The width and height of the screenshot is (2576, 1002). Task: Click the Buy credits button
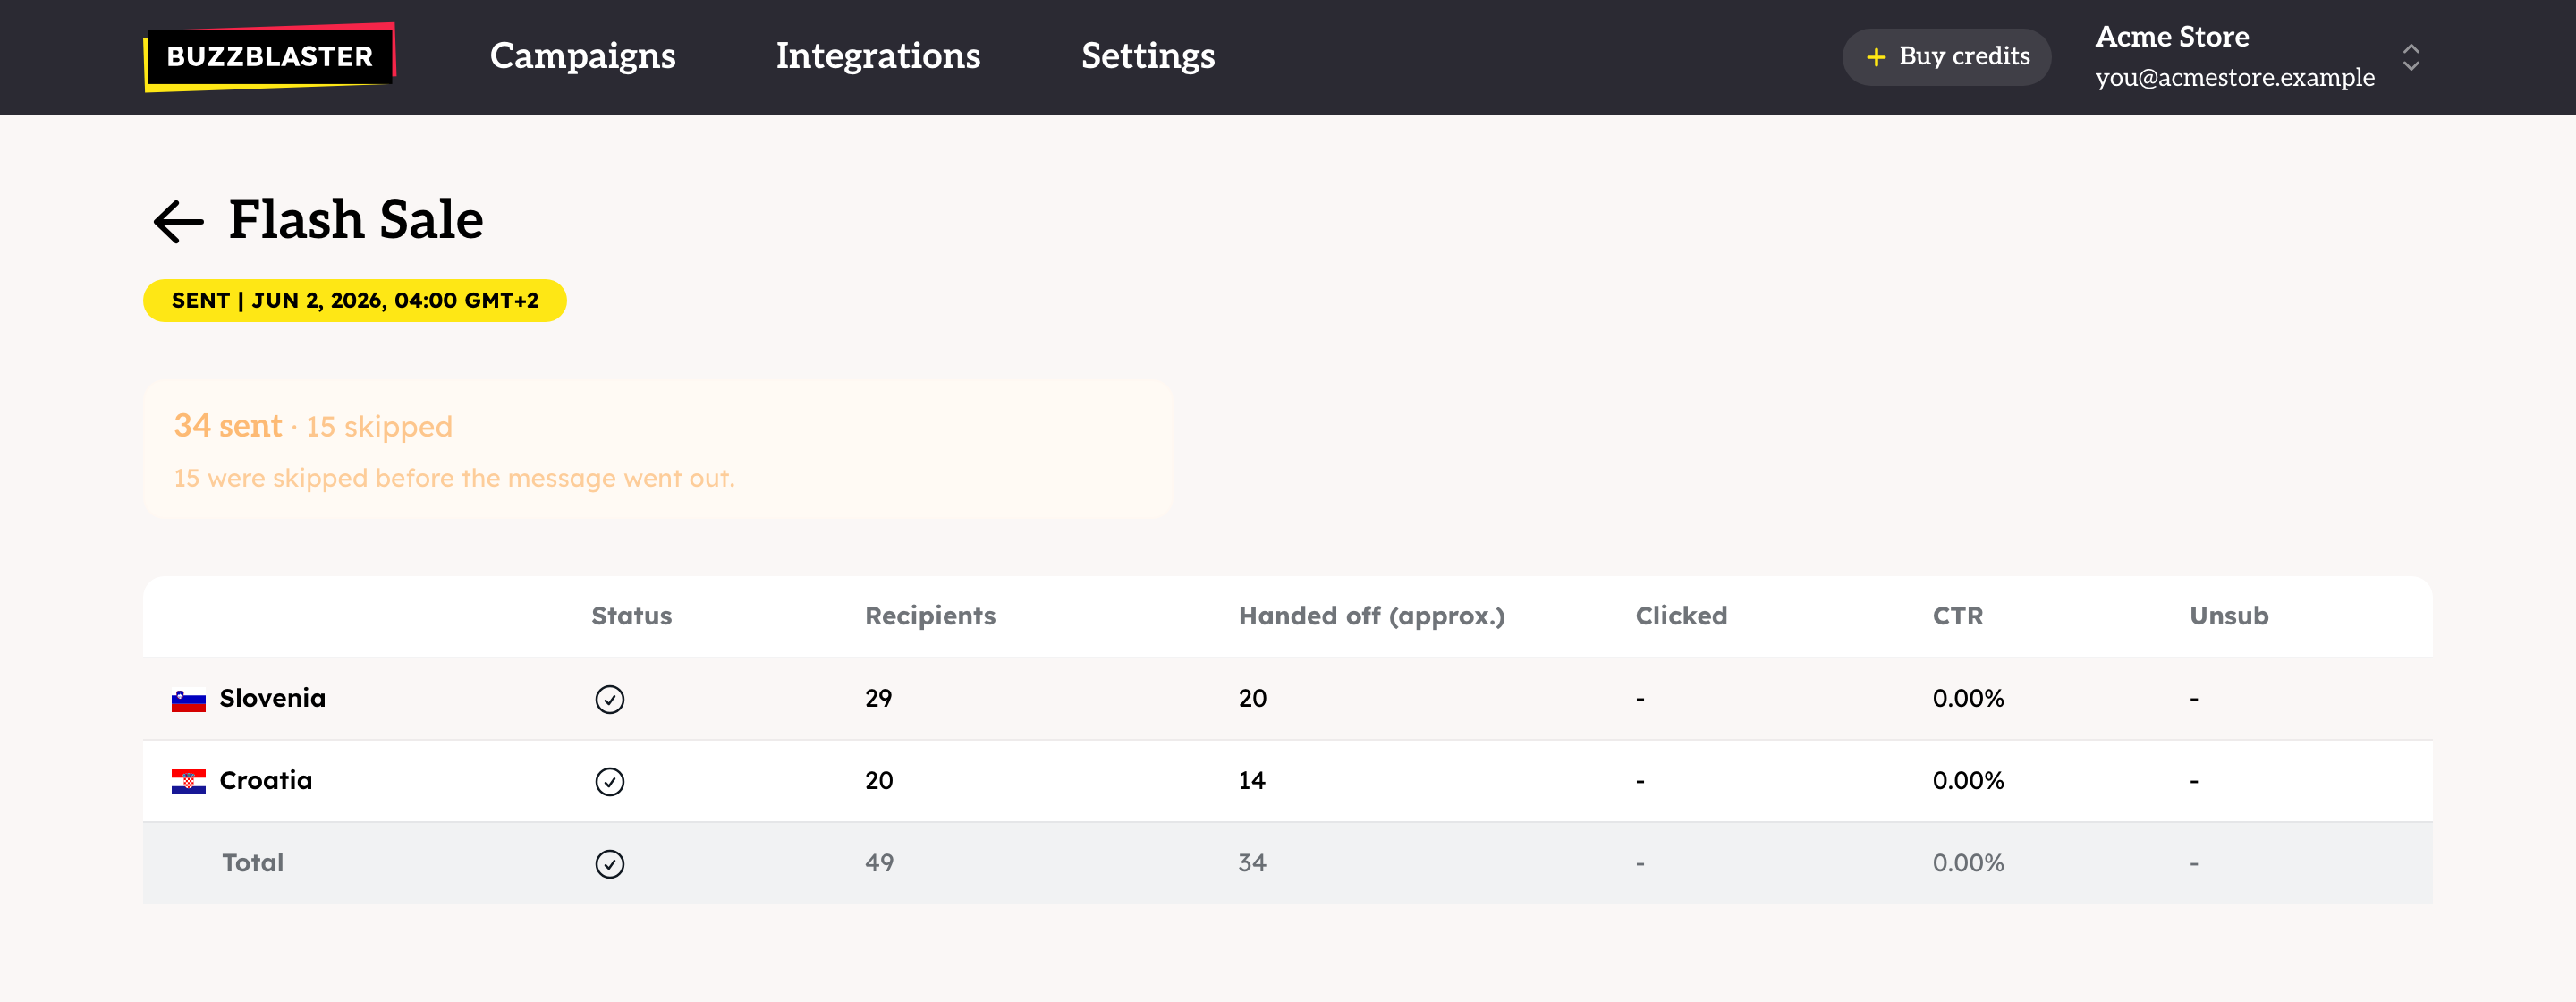(1946, 57)
